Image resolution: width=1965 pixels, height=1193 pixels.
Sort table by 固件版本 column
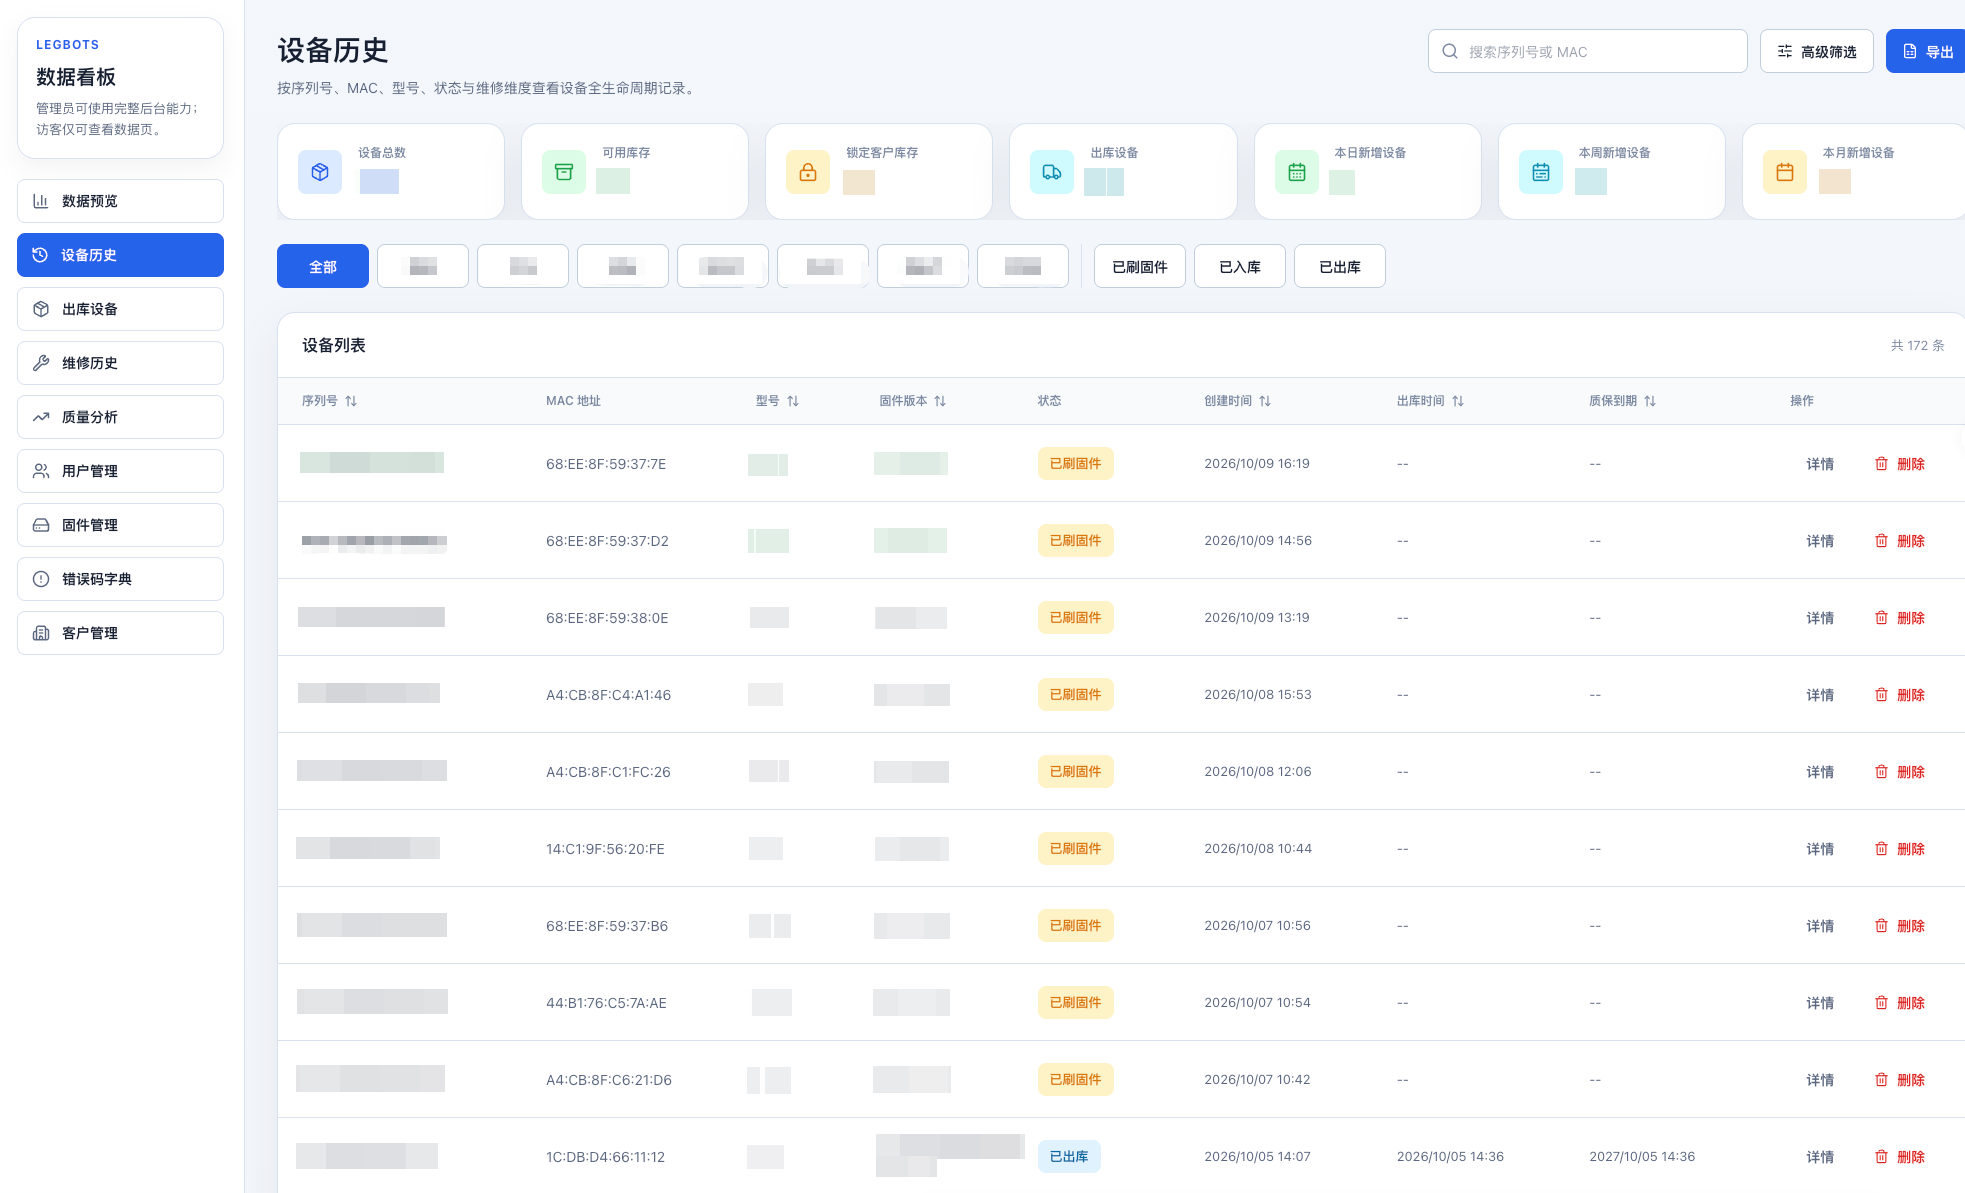tap(940, 401)
